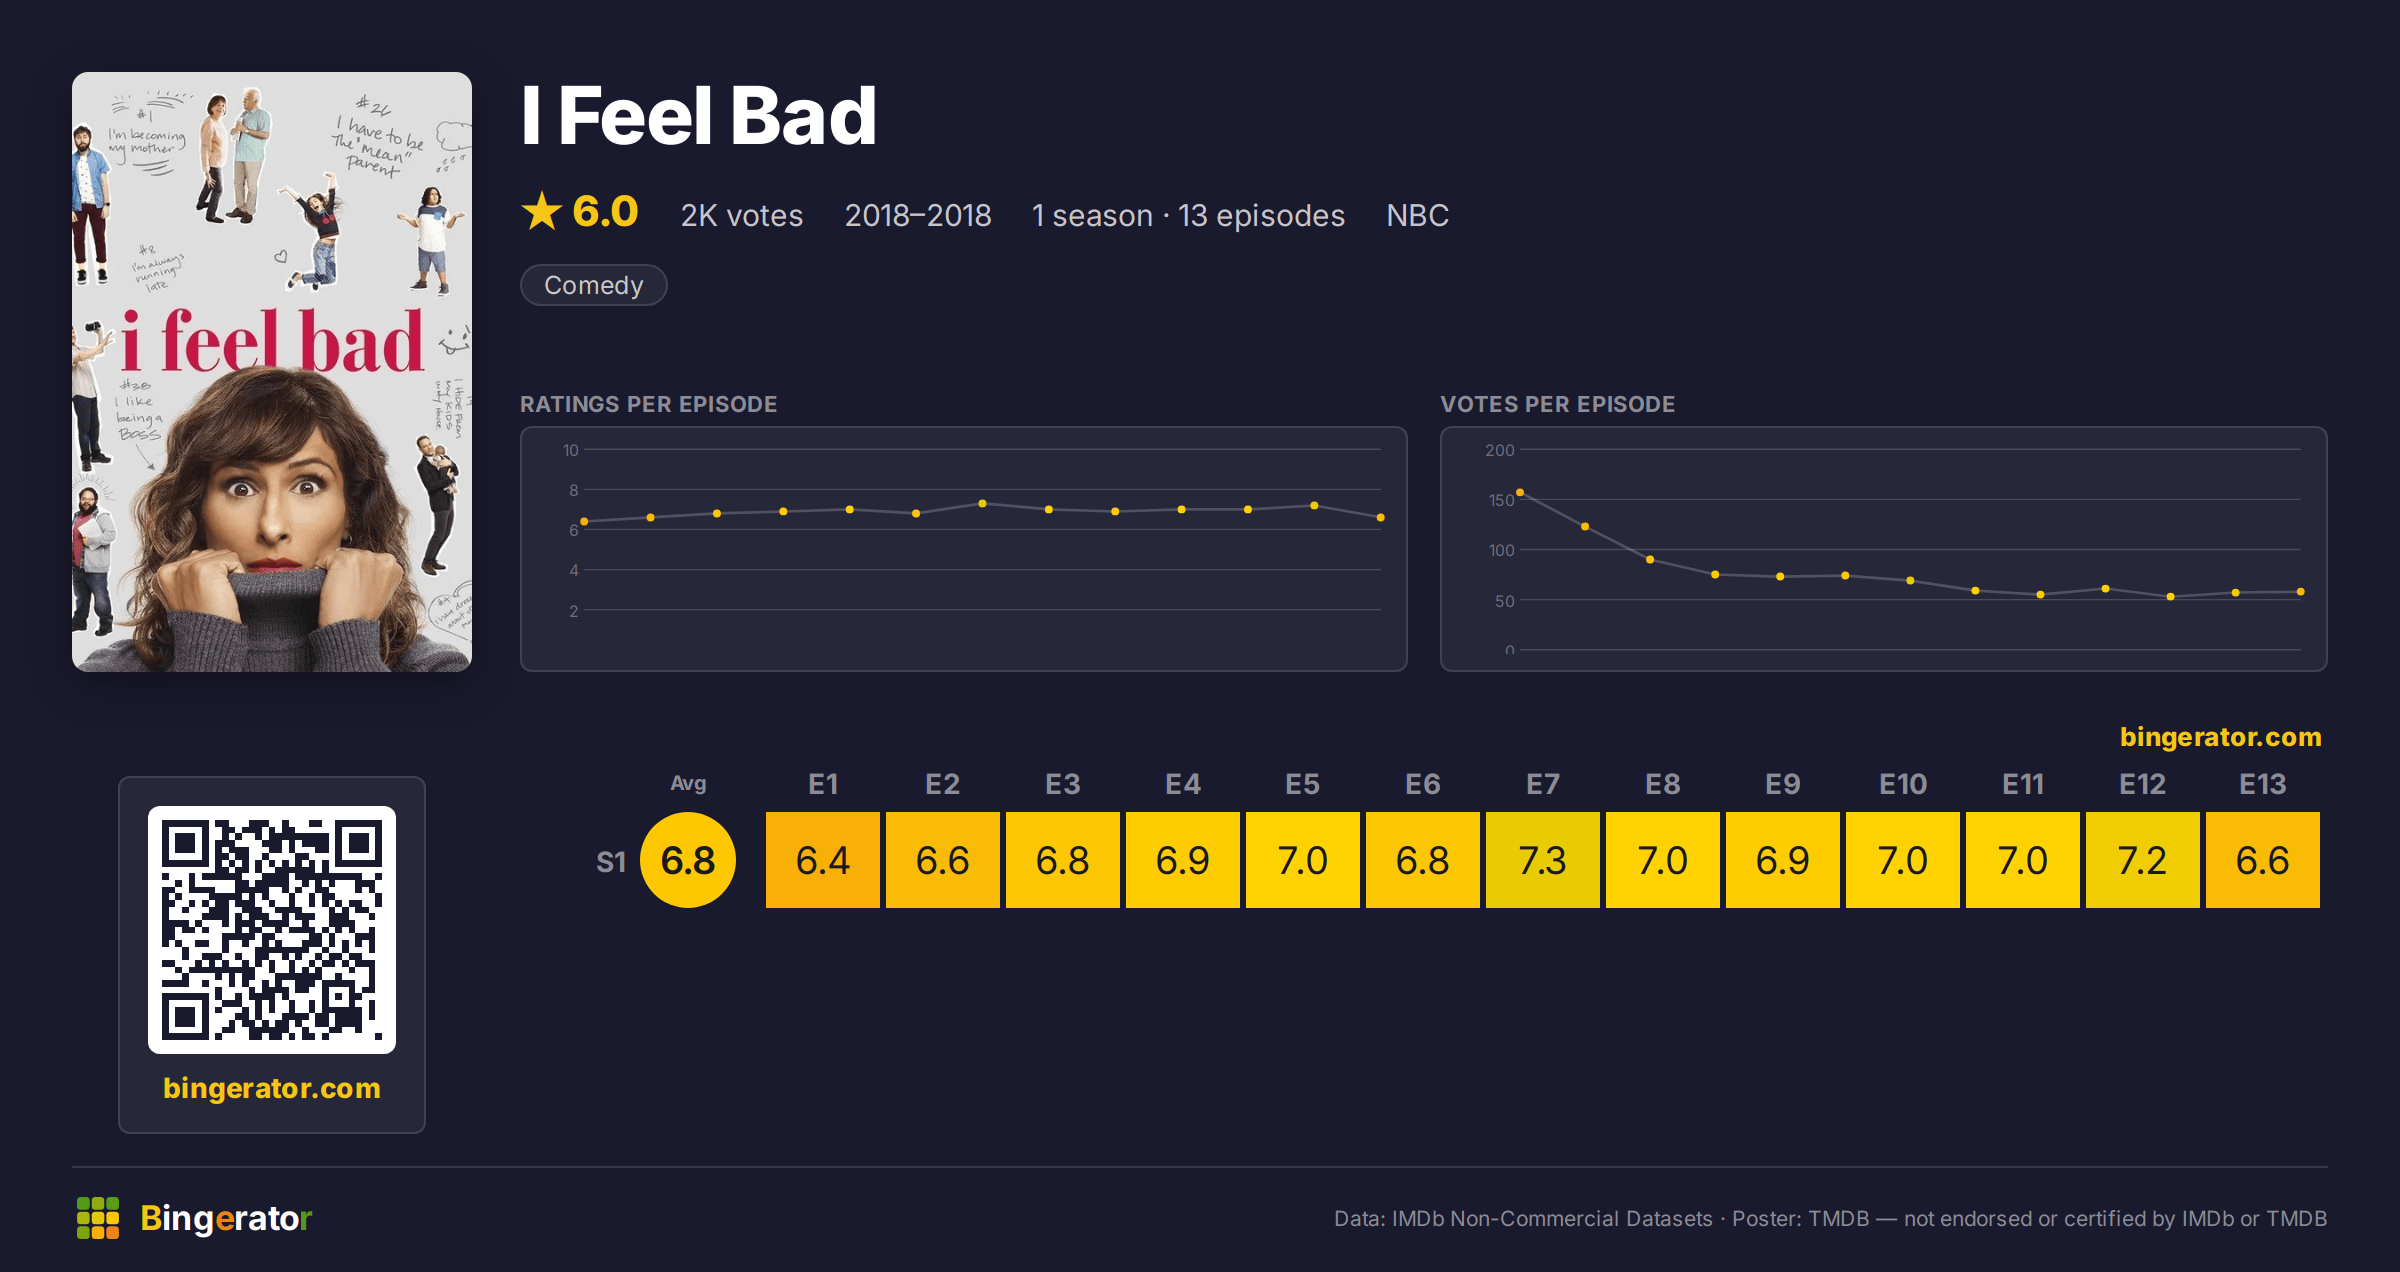2400x1272 pixels.
Task: Open bingerator.com link above the episode grid
Action: tap(2220, 737)
